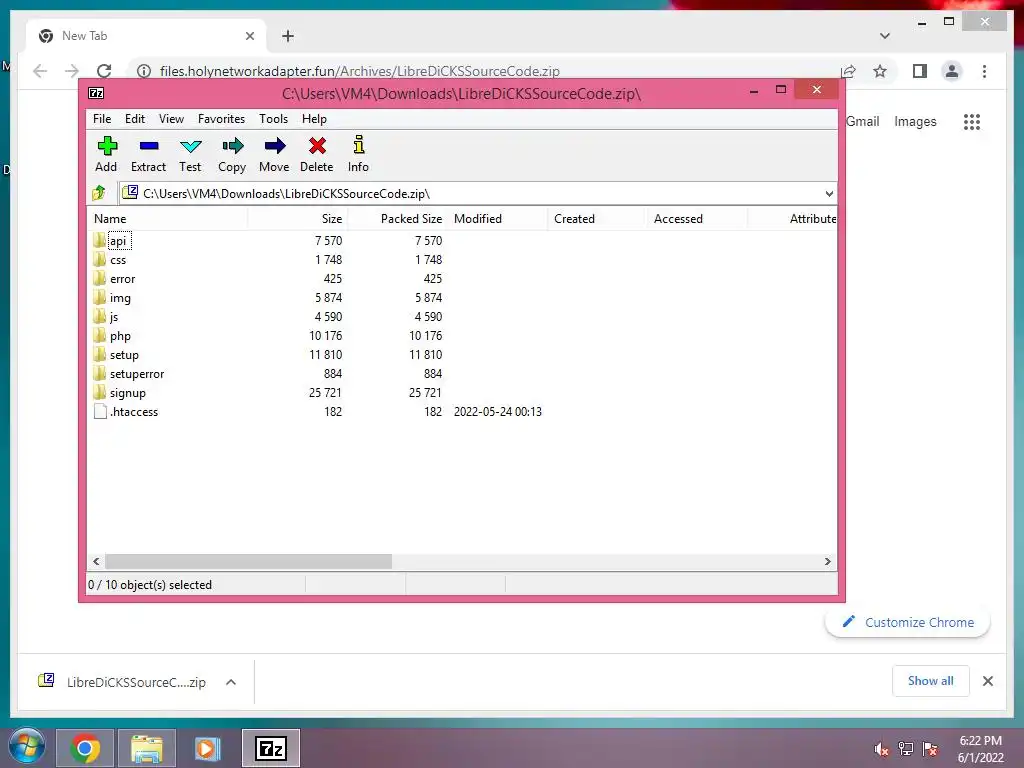This screenshot has height=768, width=1024.
Task: Select the api folder icon
Action: 99,240
